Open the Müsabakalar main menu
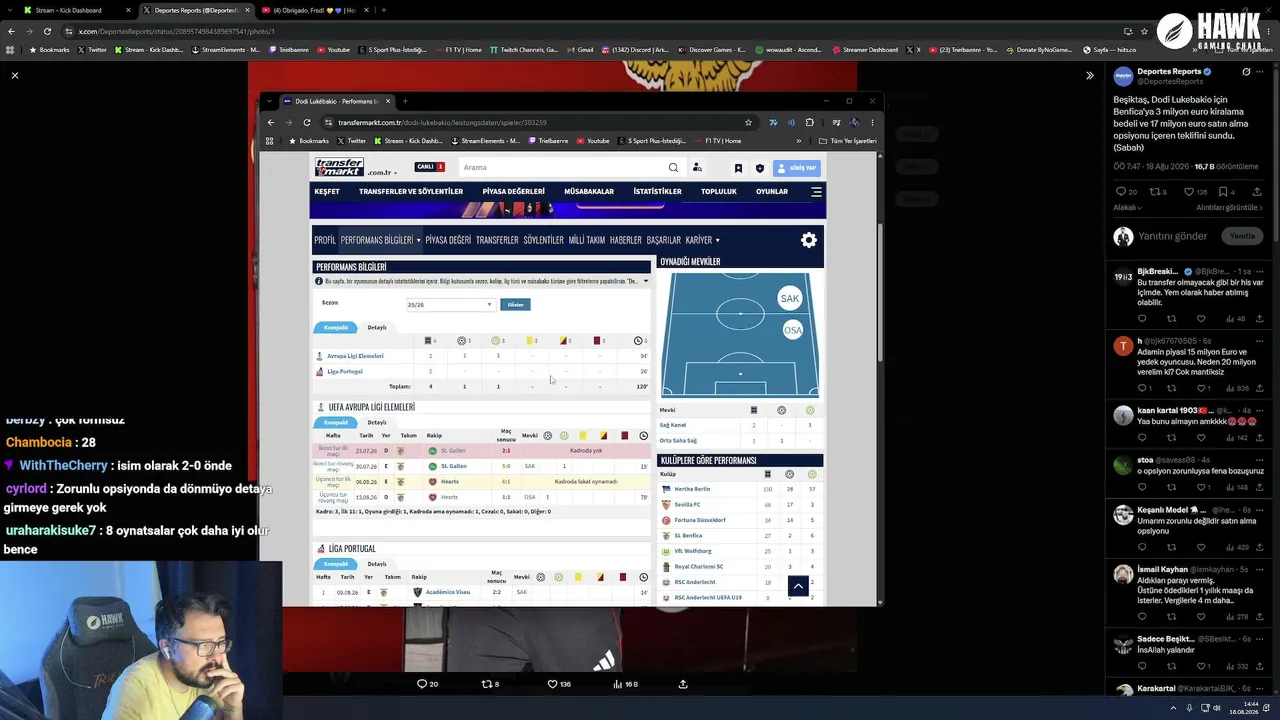Viewport: 1280px width, 720px height. 589,191
